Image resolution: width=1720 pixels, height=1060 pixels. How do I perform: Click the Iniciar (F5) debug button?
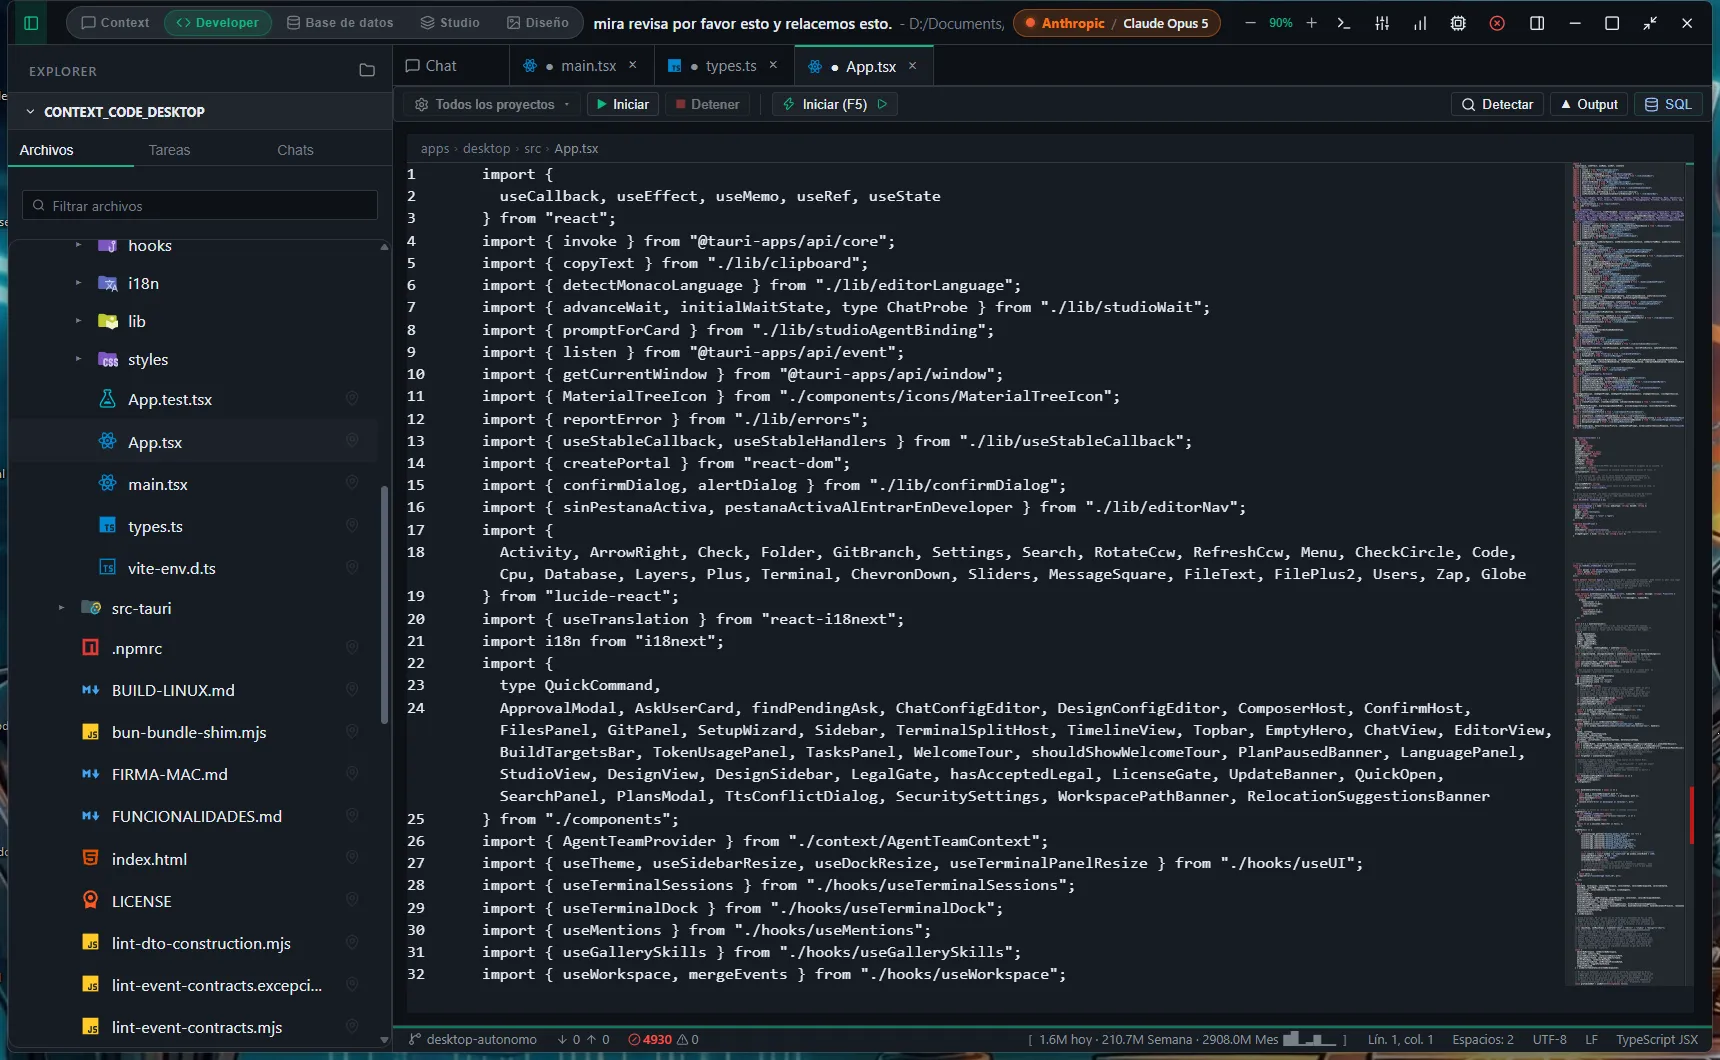point(835,104)
